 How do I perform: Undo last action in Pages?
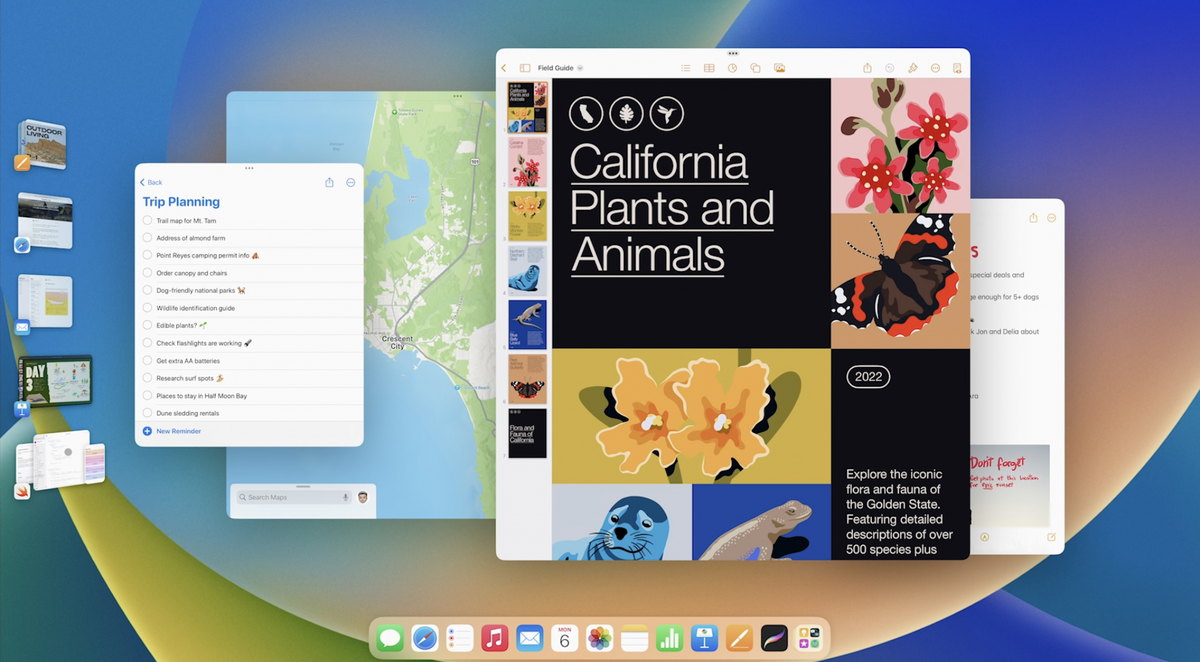[x=890, y=68]
